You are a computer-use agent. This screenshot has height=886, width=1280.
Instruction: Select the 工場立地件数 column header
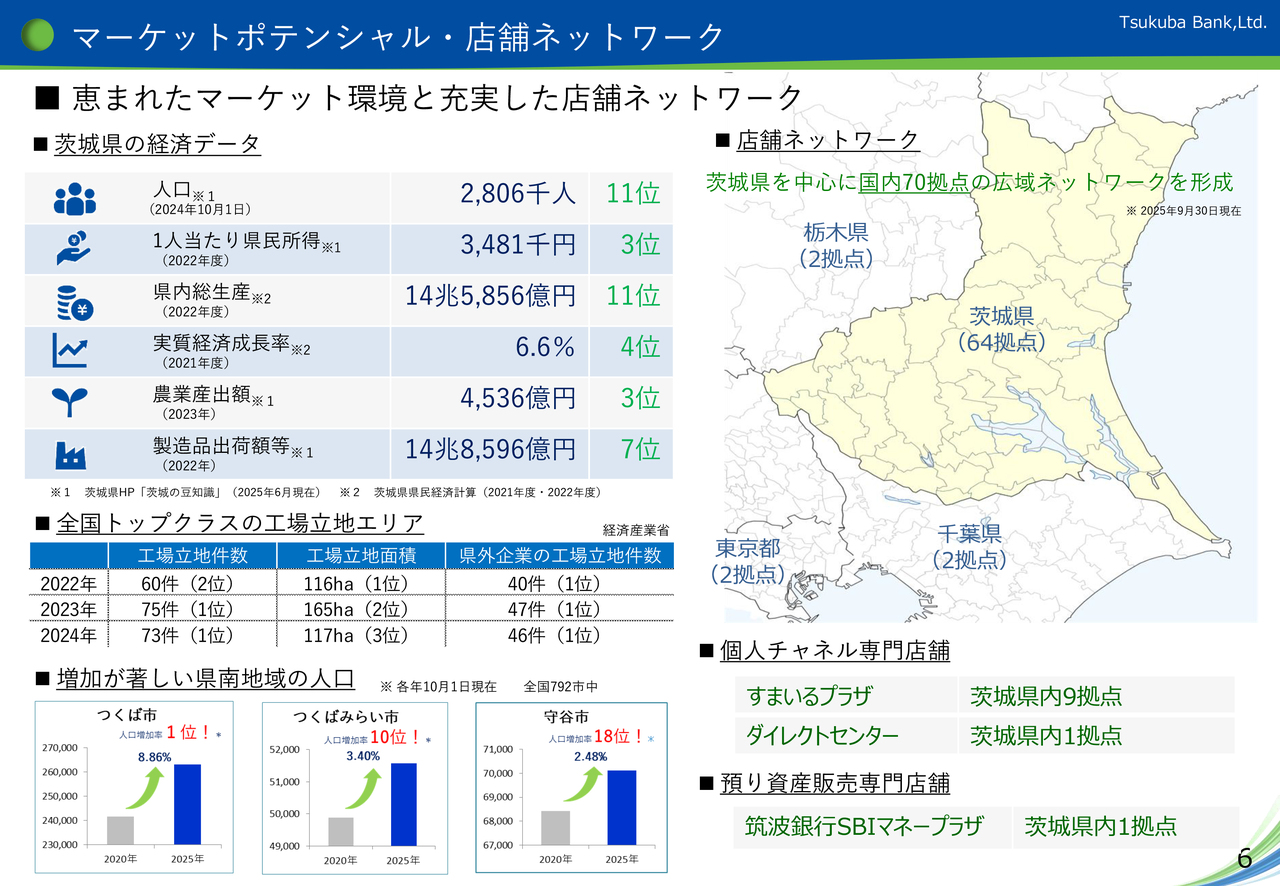192,556
